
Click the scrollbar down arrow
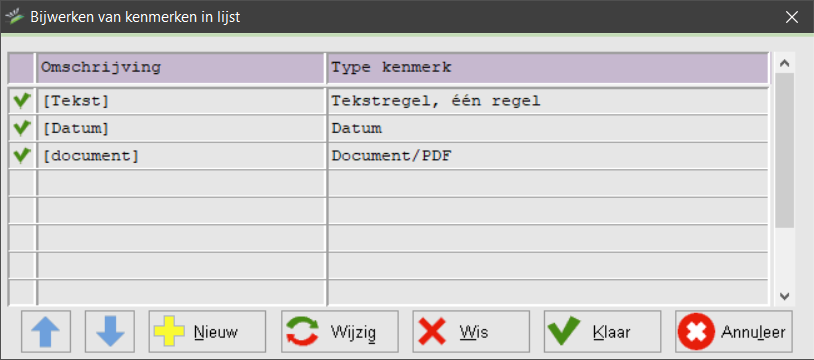coord(784,296)
